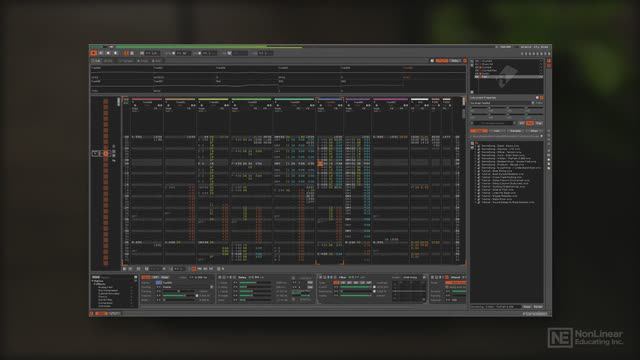Click the highlighted current pattern in sequencer
This screenshot has height=360, width=640.
pos(106,153)
